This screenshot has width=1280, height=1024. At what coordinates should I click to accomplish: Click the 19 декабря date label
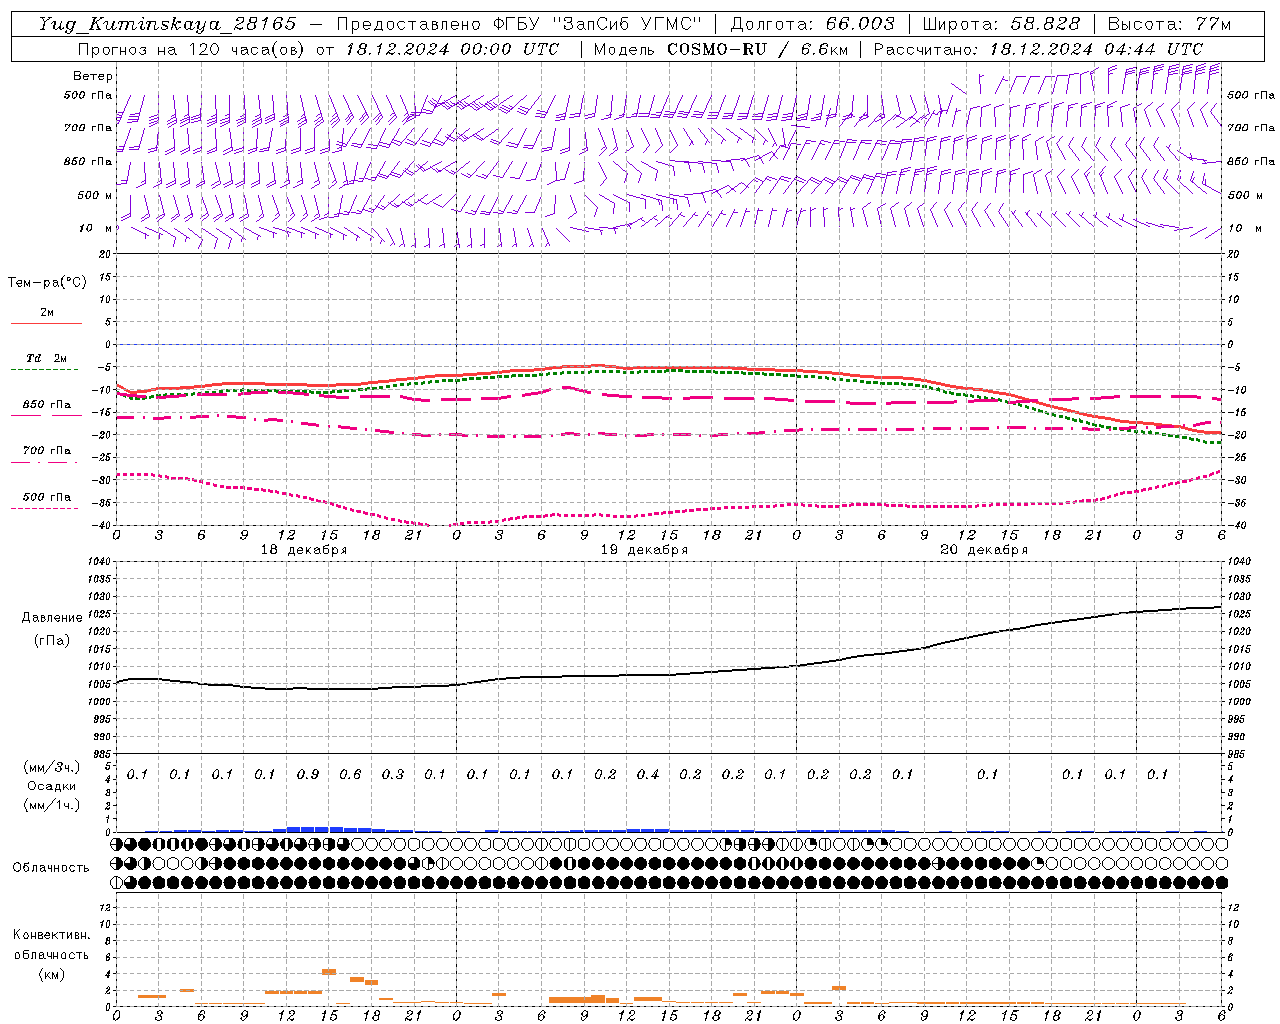pyautogui.click(x=644, y=550)
